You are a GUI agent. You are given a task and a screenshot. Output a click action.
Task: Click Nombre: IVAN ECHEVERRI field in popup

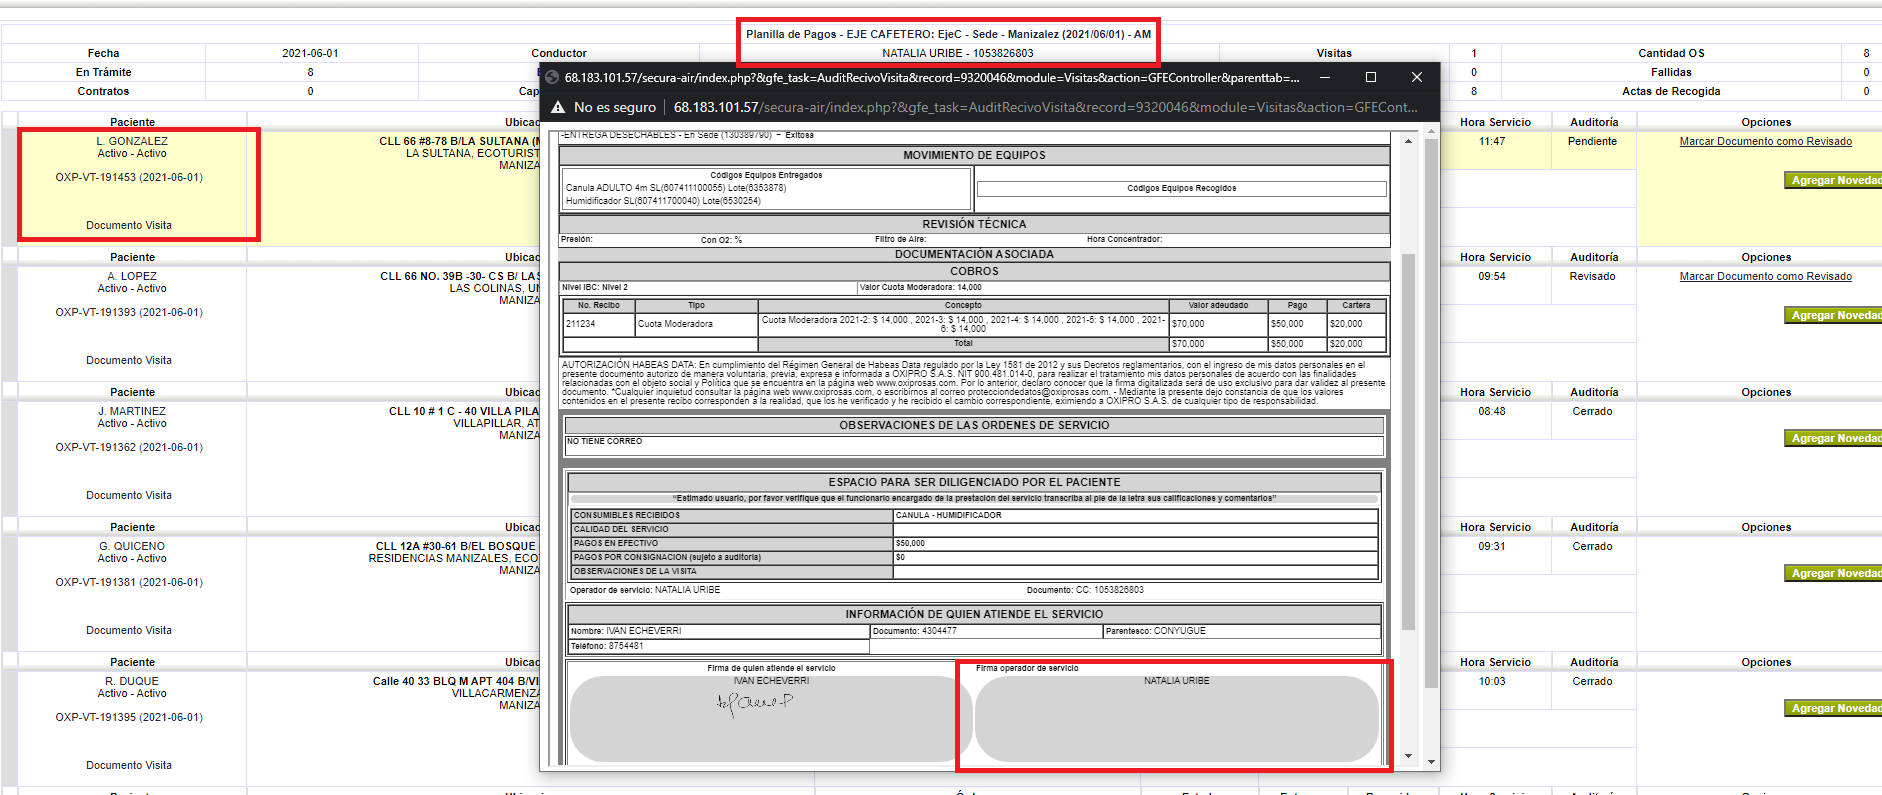click(719, 631)
